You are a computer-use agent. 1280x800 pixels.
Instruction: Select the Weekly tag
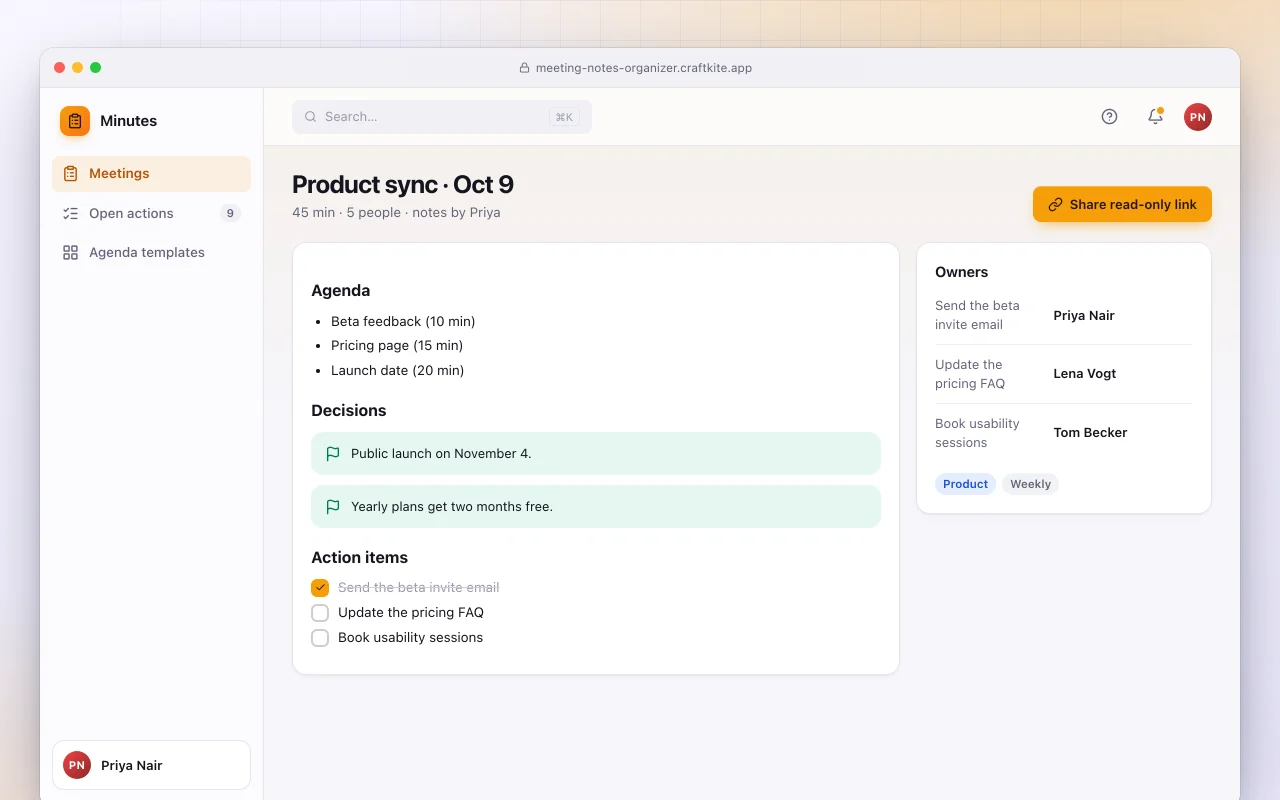pos(1030,484)
